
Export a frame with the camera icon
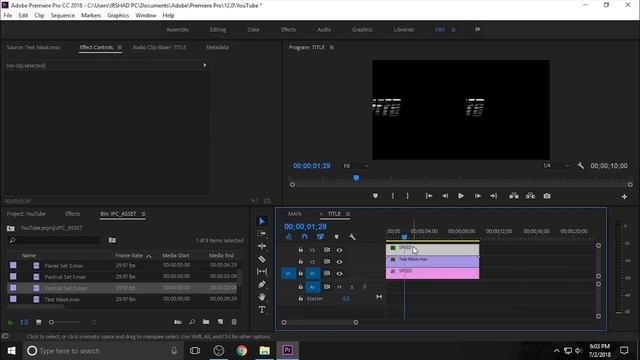[x=547, y=196]
